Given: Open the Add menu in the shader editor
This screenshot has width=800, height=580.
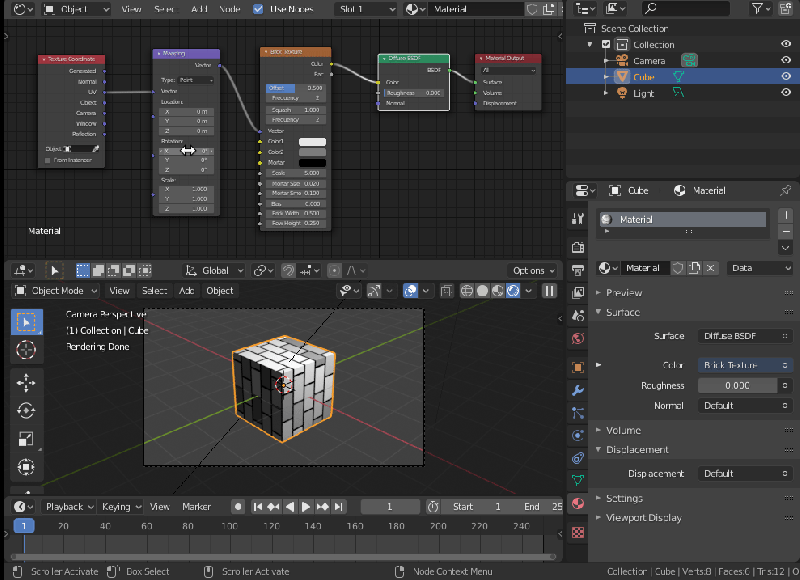Looking at the screenshot, I should click(200, 9).
